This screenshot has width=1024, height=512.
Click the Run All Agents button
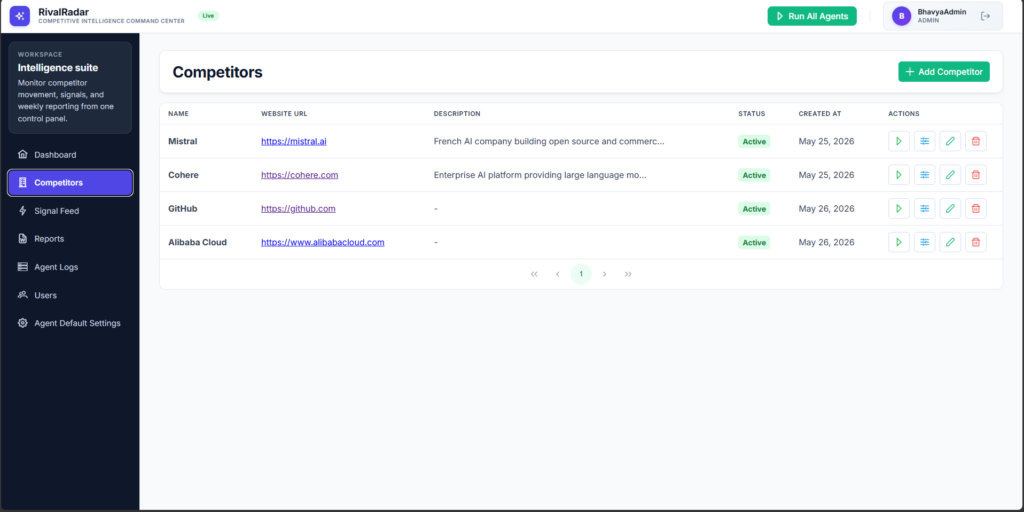[812, 16]
